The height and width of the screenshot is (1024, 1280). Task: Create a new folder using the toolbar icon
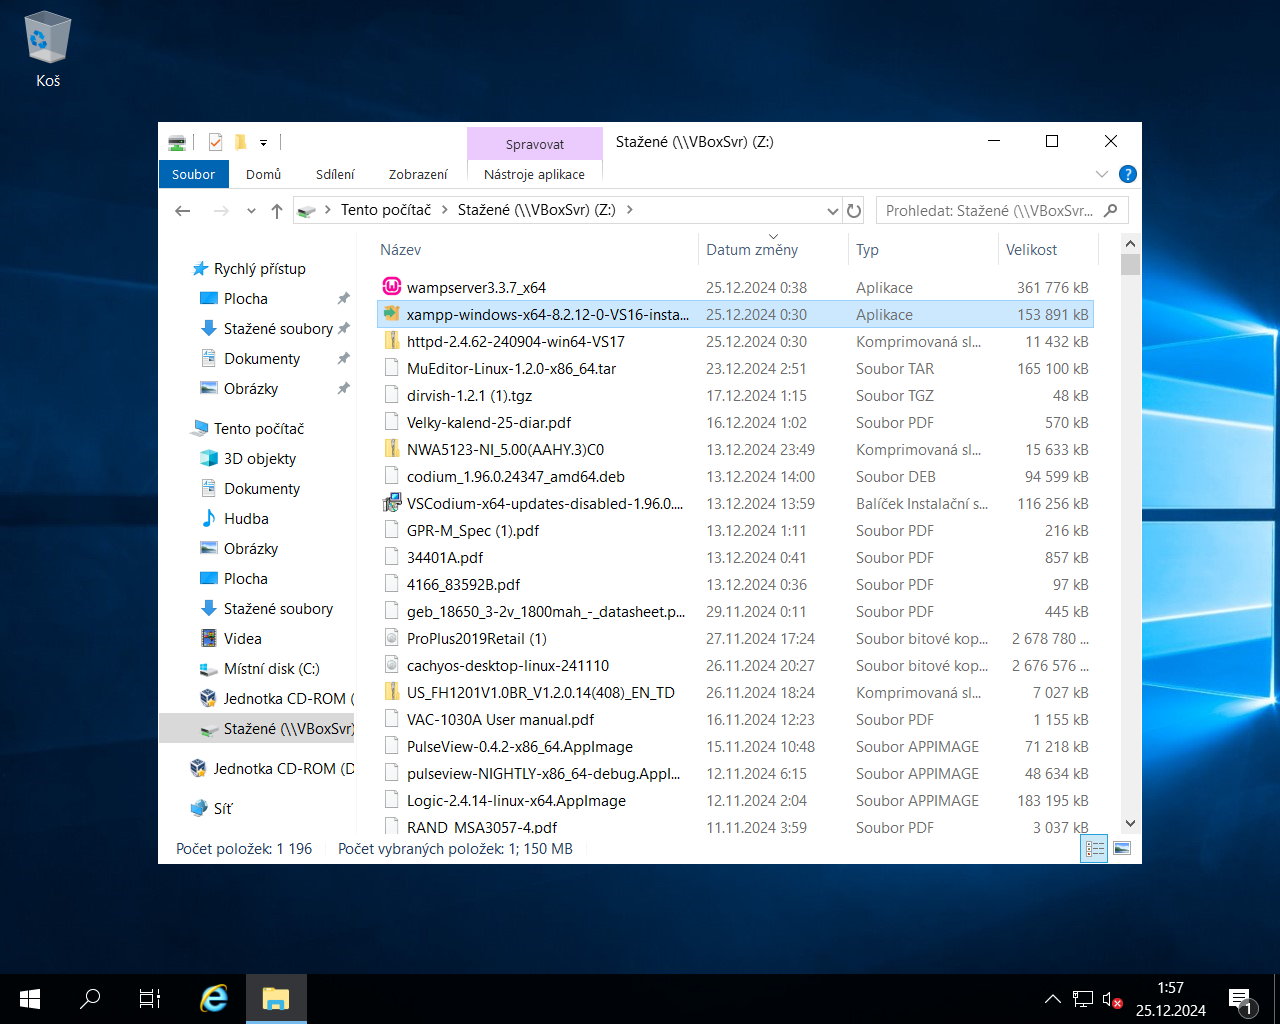pos(240,142)
